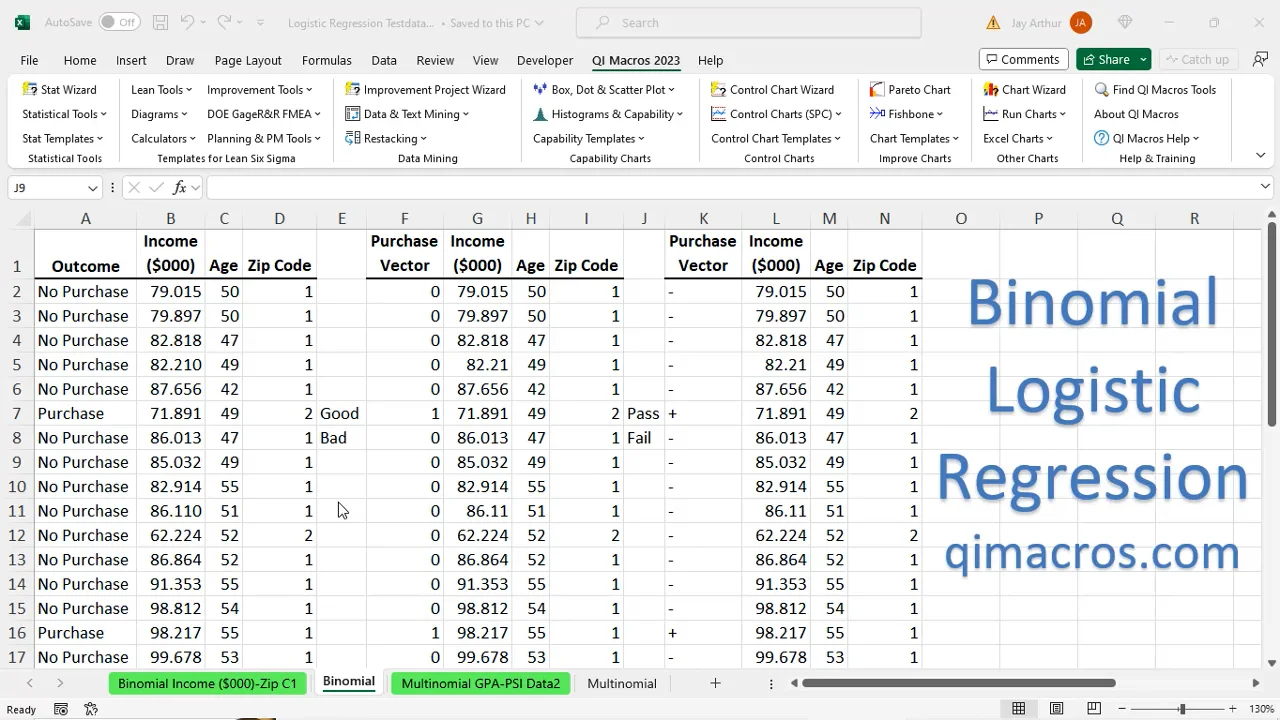
Task: Switch to Page Break Preview view
Action: click(1093, 709)
